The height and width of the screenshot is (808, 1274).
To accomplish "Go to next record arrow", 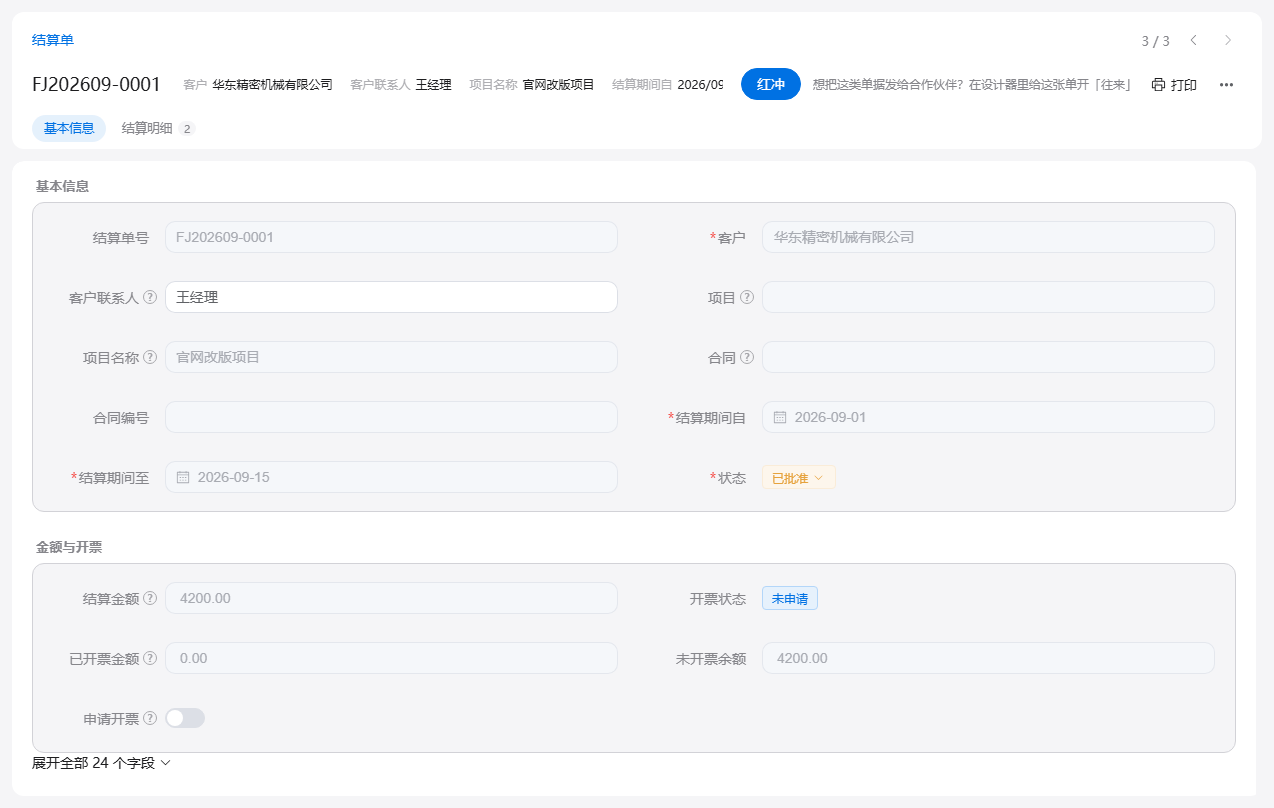I will (1228, 40).
